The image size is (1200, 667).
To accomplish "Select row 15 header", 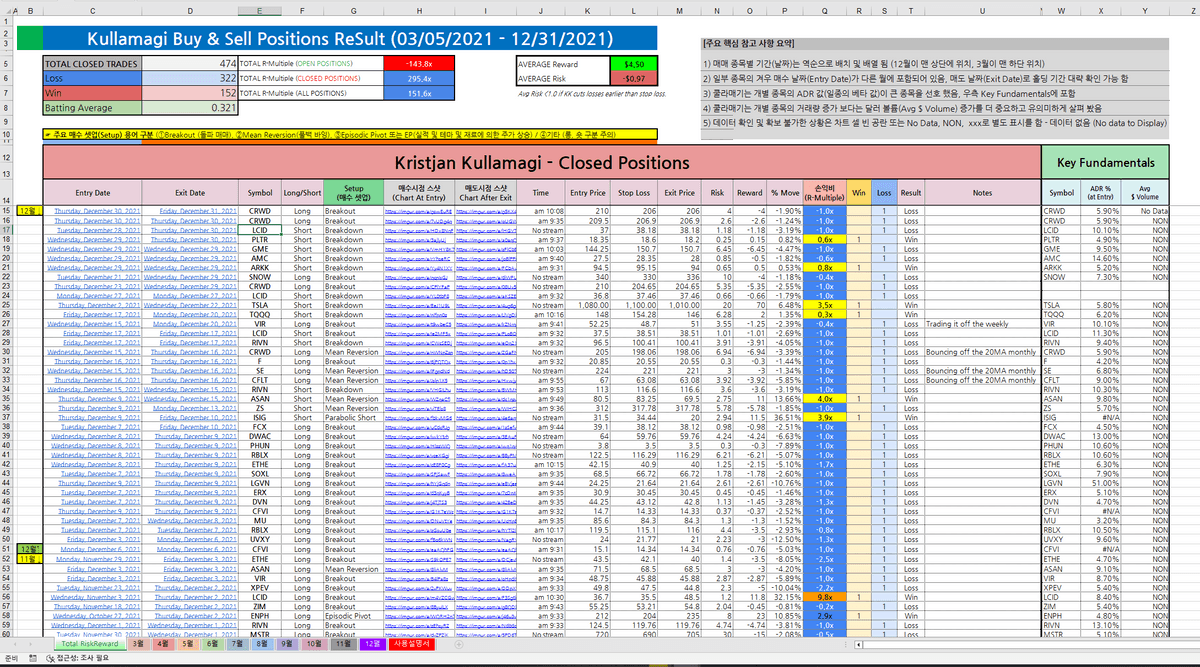I will pos(7,212).
